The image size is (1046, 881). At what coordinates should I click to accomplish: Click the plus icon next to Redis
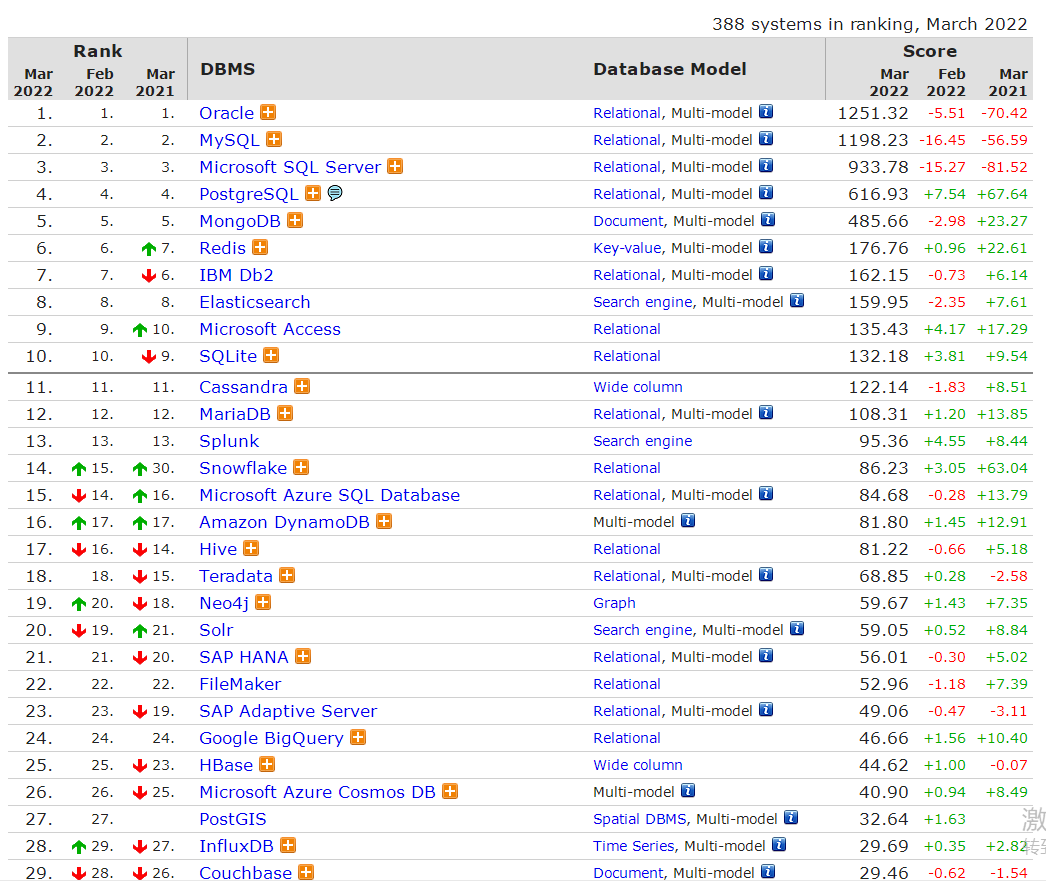(x=260, y=247)
